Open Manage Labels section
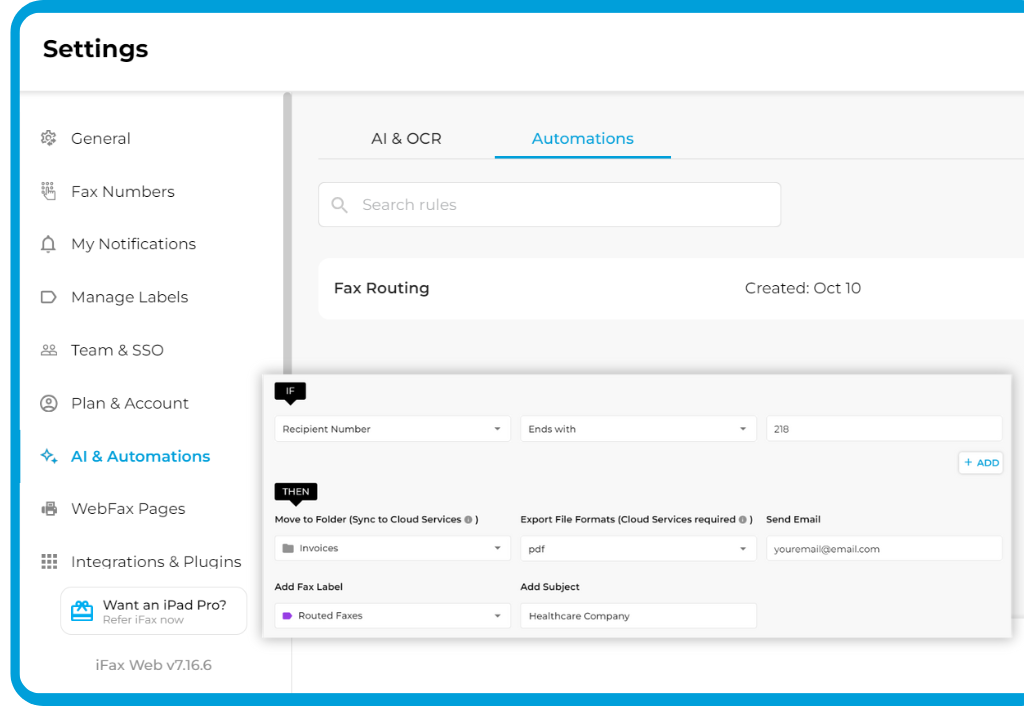The image size is (1024, 706). pos(129,297)
